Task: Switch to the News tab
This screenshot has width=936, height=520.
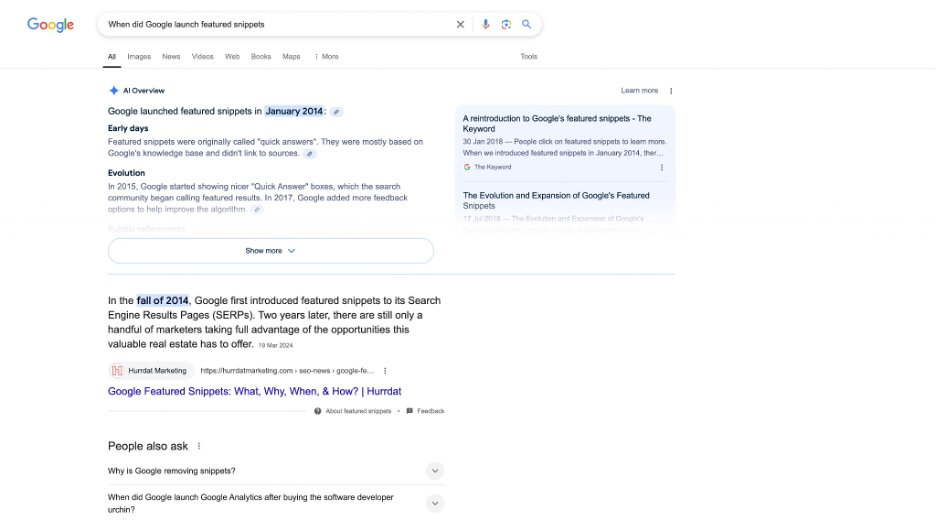Action: click(171, 57)
